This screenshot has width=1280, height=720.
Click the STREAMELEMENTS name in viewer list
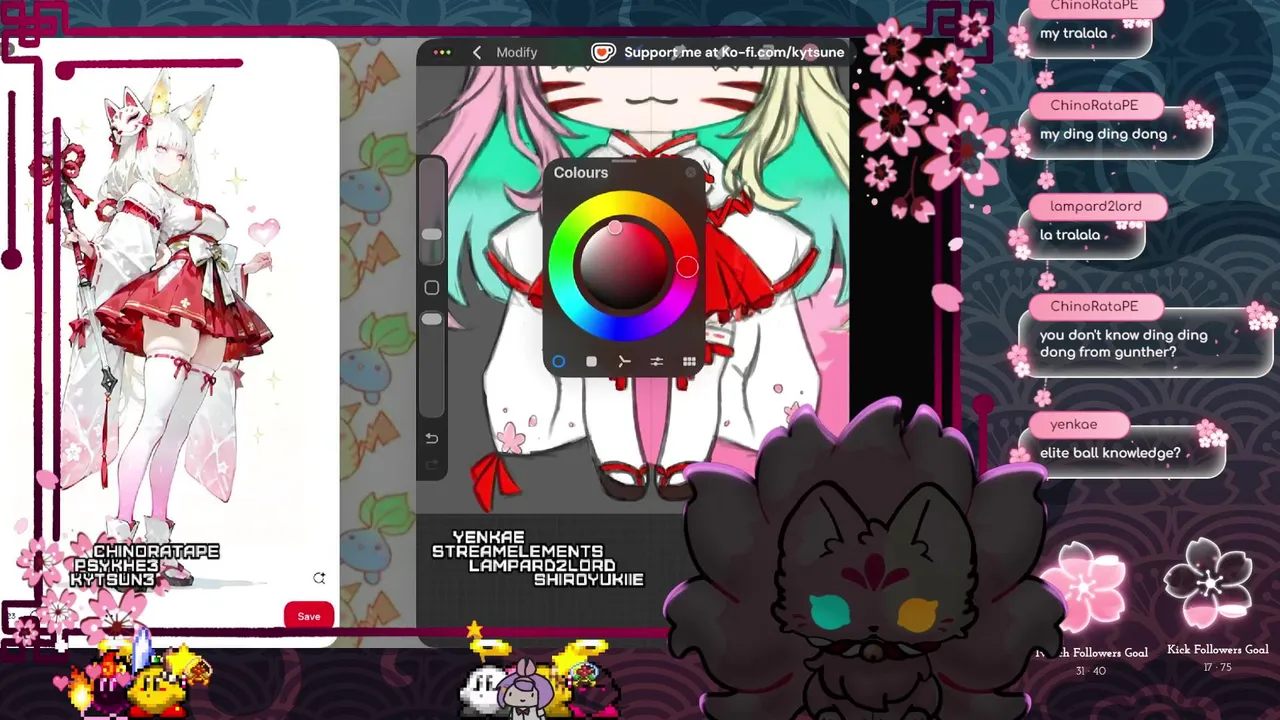pos(517,551)
